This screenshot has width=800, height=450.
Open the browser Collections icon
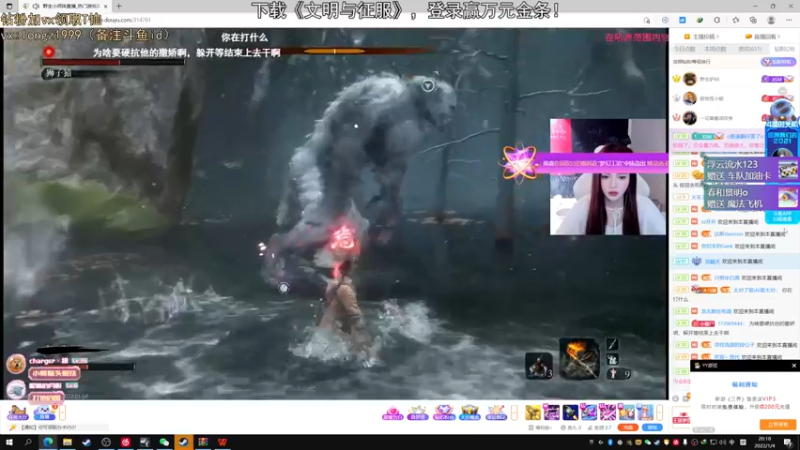pyautogui.click(x=753, y=20)
